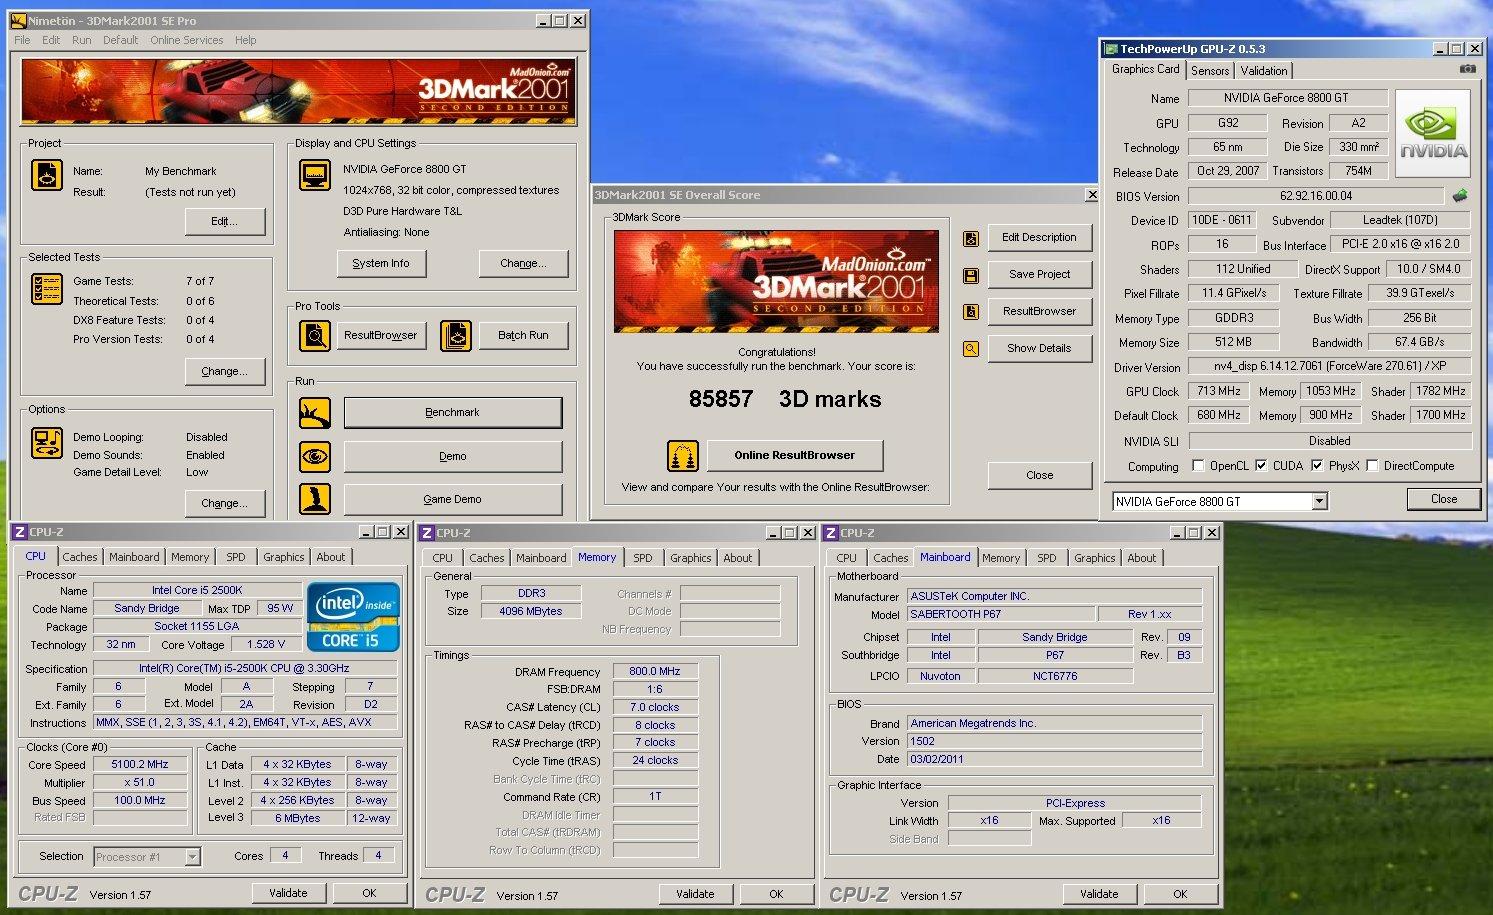The height and width of the screenshot is (915, 1493).
Task: Open the Online Services menu
Action: coord(187,40)
